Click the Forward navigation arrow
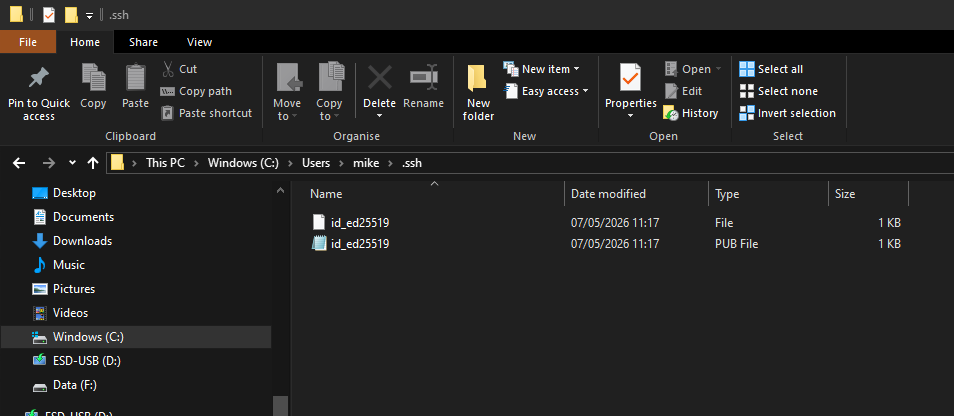Image resolution: width=954 pixels, height=416 pixels. point(49,163)
